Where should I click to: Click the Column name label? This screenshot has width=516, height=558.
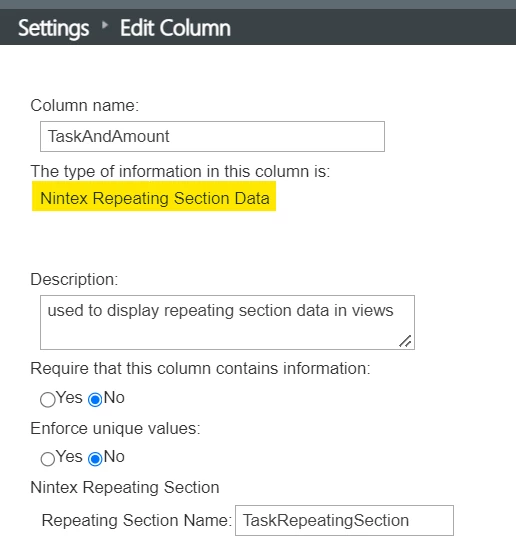[x=85, y=105]
